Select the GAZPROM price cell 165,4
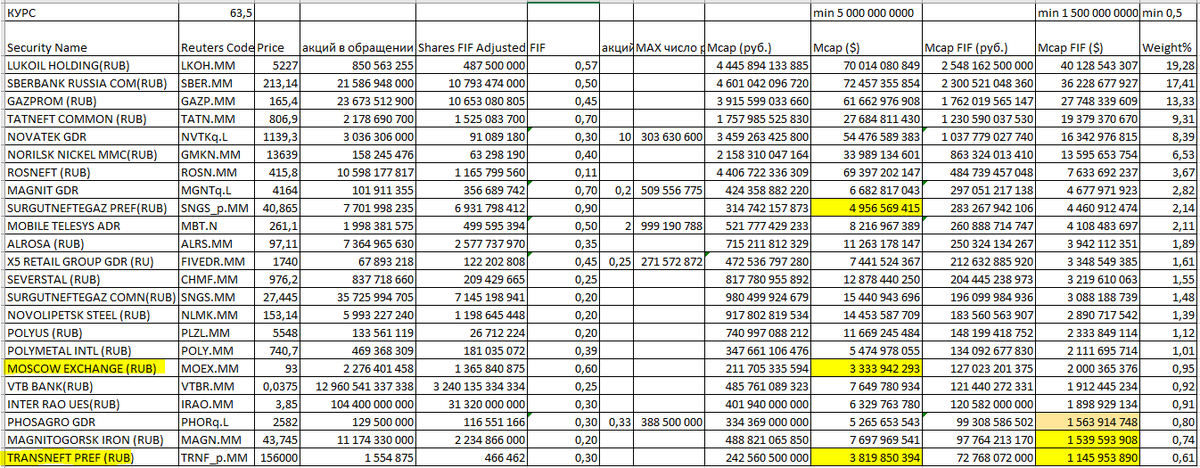Screen dimensions: 1200x468 (272, 100)
